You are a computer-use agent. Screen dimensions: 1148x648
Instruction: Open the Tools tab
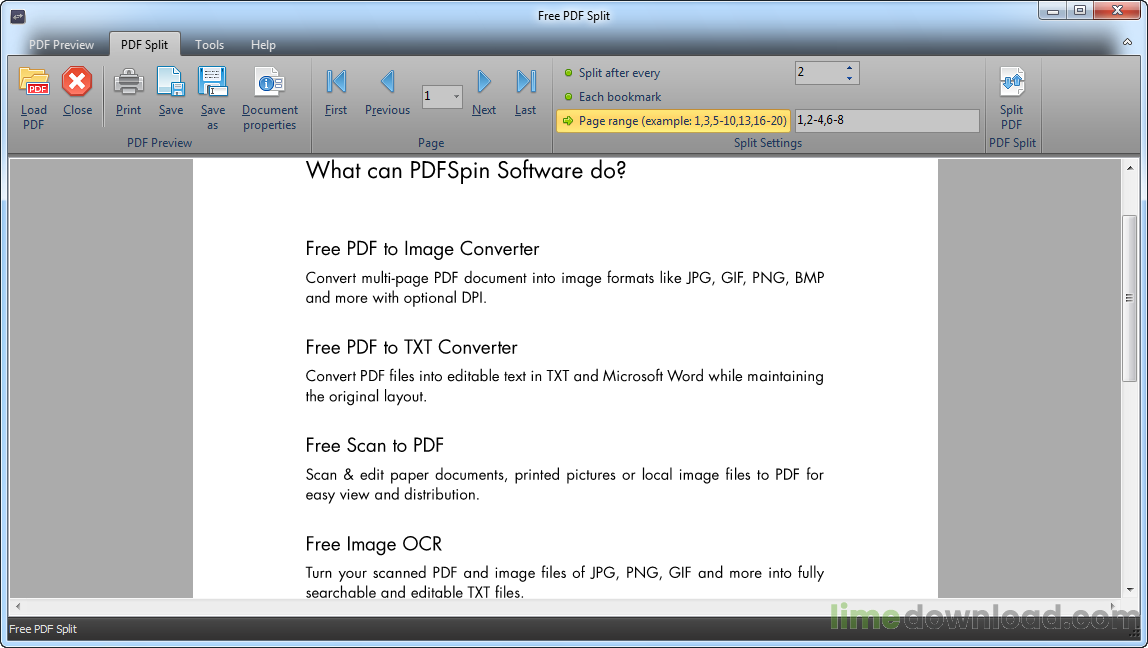(x=210, y=45)
